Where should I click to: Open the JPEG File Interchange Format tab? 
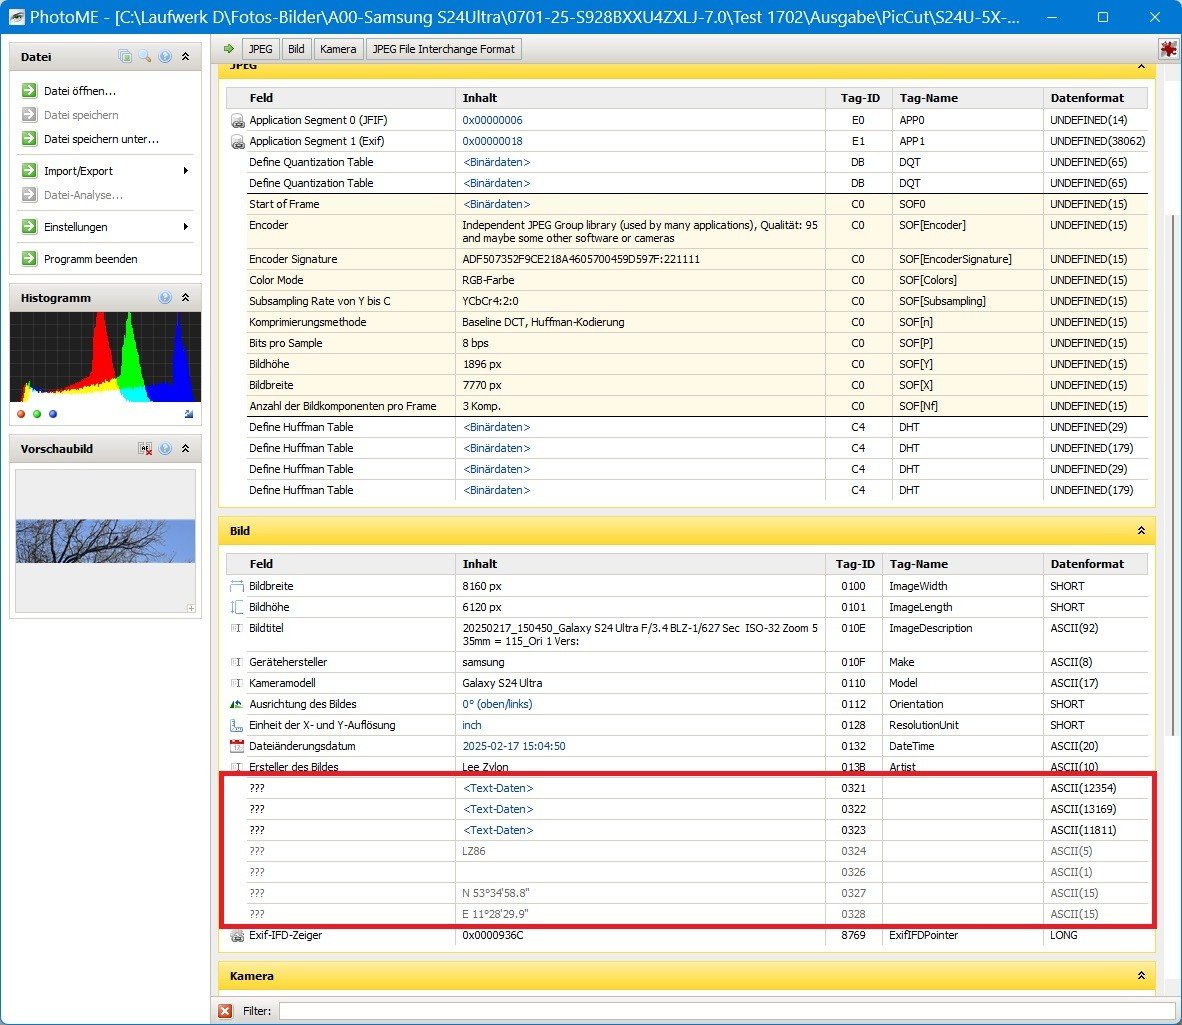tap(444, 49)
